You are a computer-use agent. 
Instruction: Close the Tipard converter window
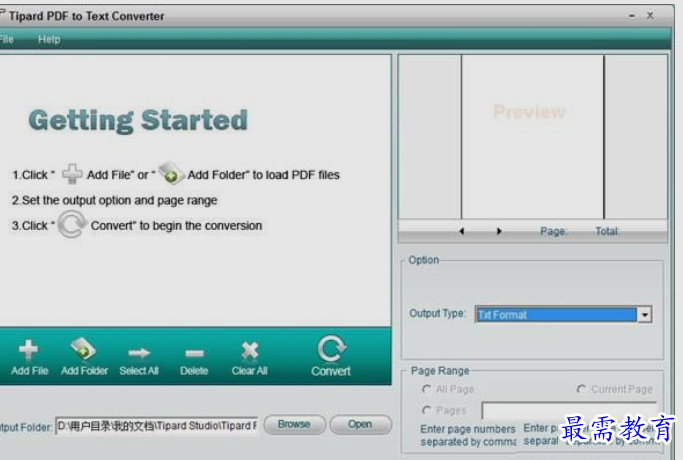coord(650,16)
